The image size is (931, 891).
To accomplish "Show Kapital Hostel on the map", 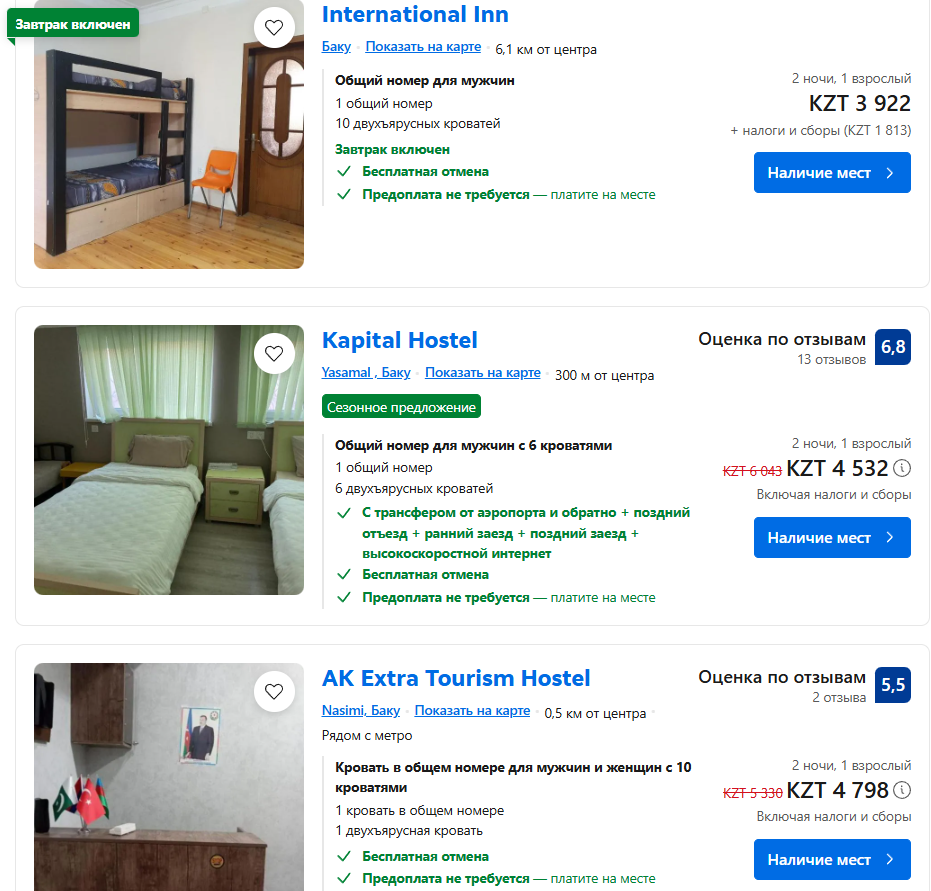I will (483, 373).
